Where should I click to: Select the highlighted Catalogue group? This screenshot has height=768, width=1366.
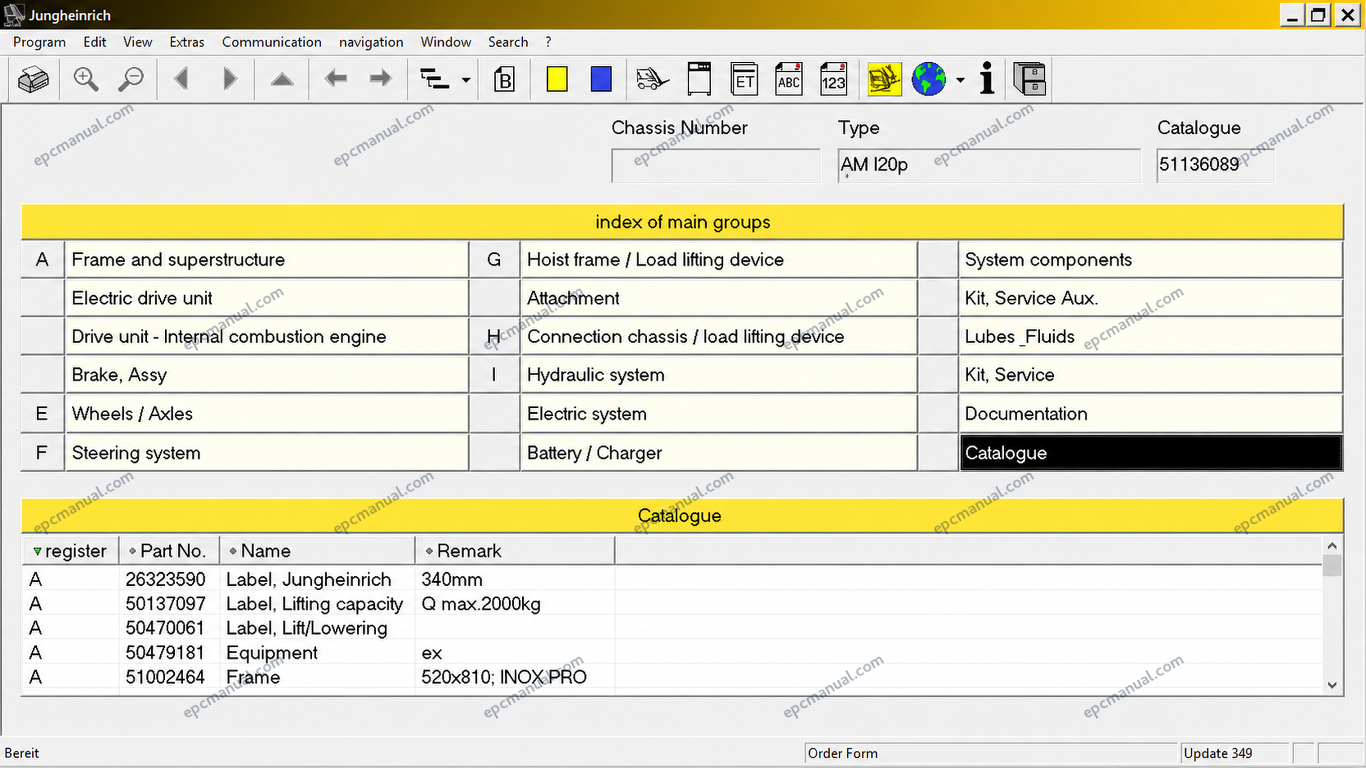coord(1150,453)
